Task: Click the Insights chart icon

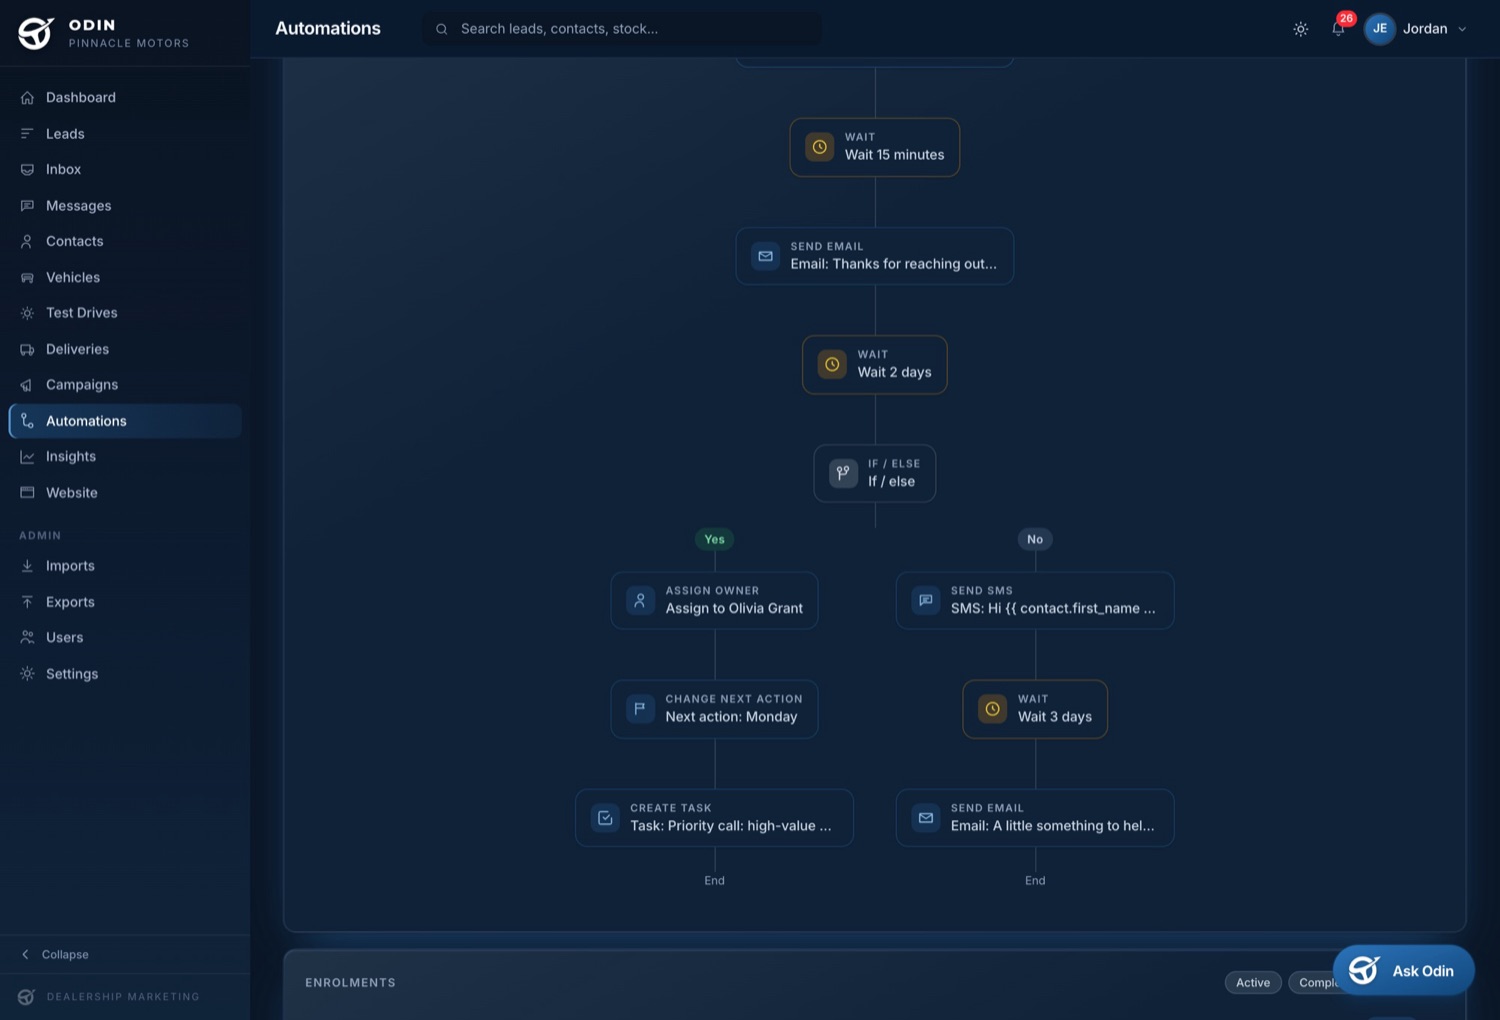Action: point(27,457)
